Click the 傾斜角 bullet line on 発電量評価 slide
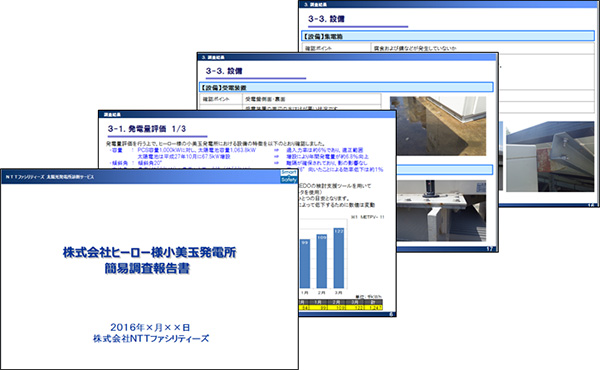 136,163
